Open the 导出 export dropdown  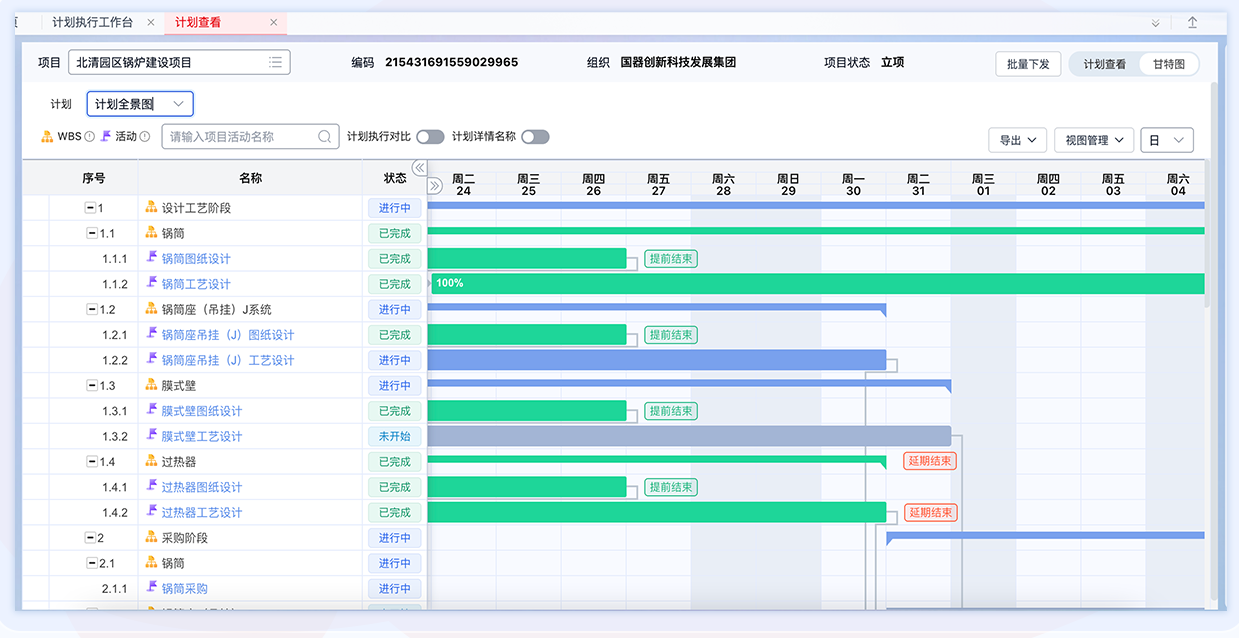pos(1017,141)
